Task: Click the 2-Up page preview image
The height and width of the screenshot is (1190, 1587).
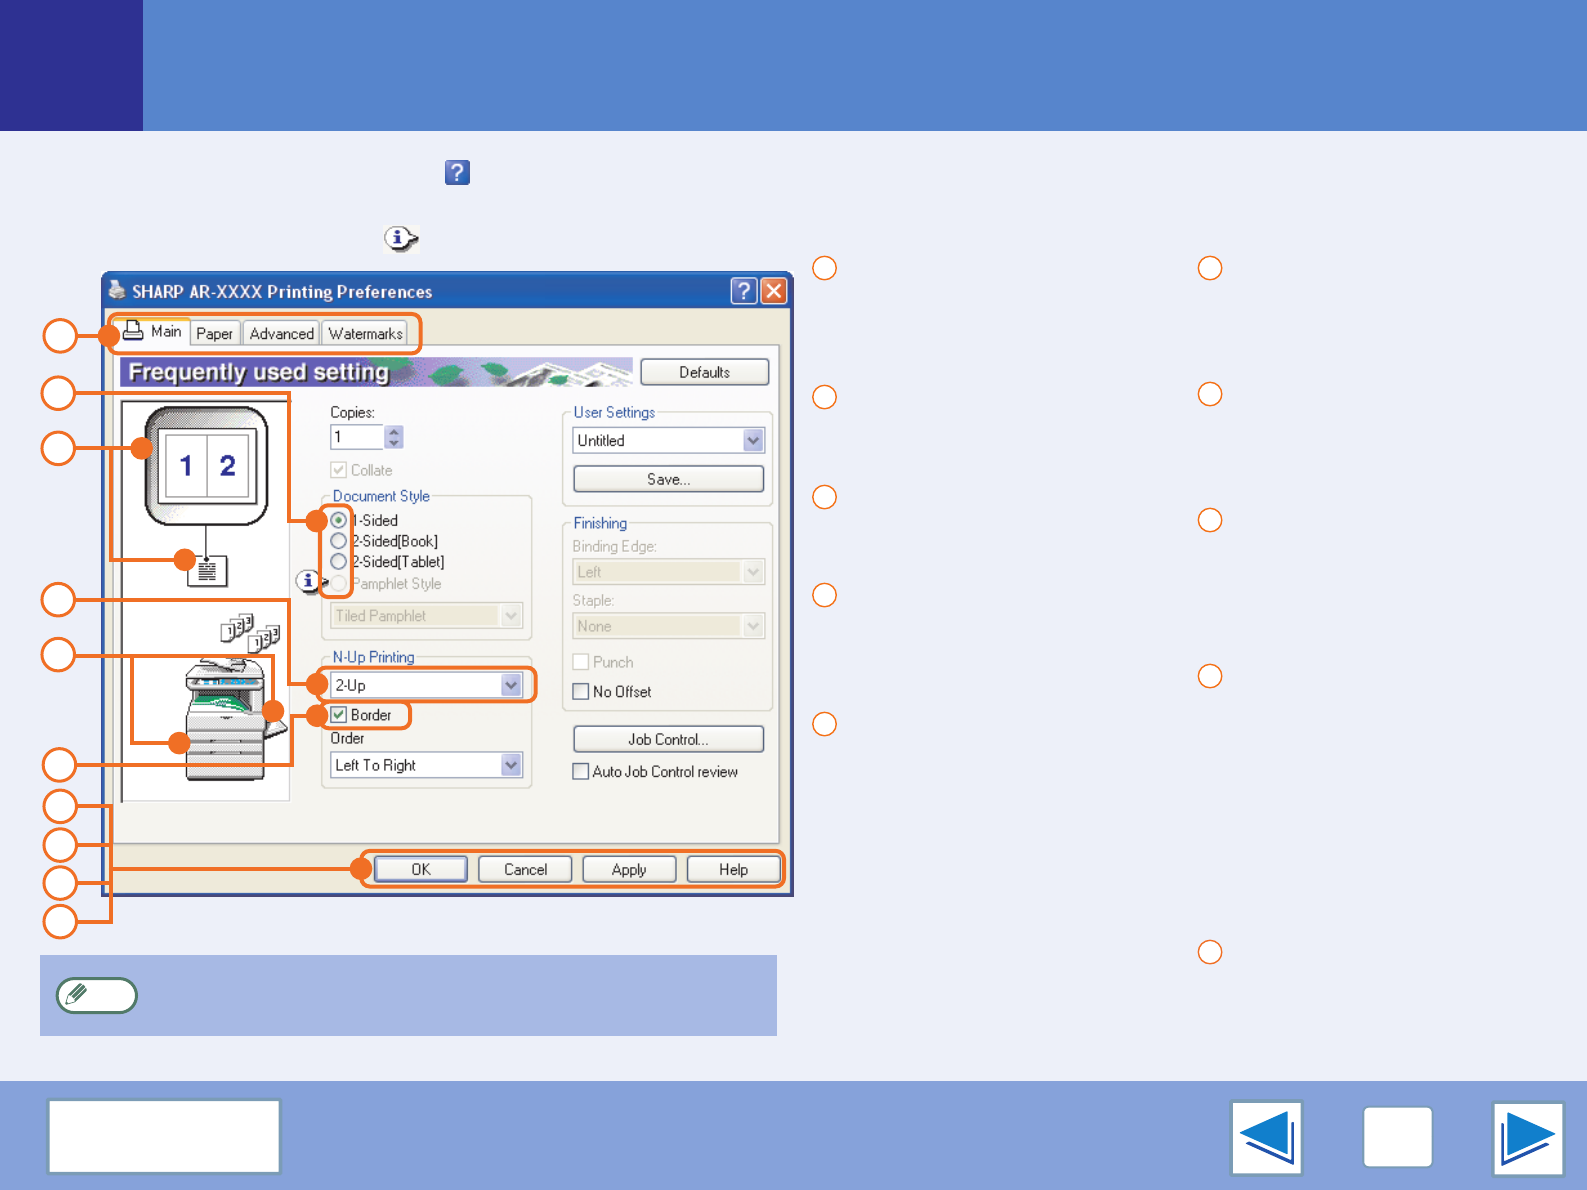Action: [206, 465]
